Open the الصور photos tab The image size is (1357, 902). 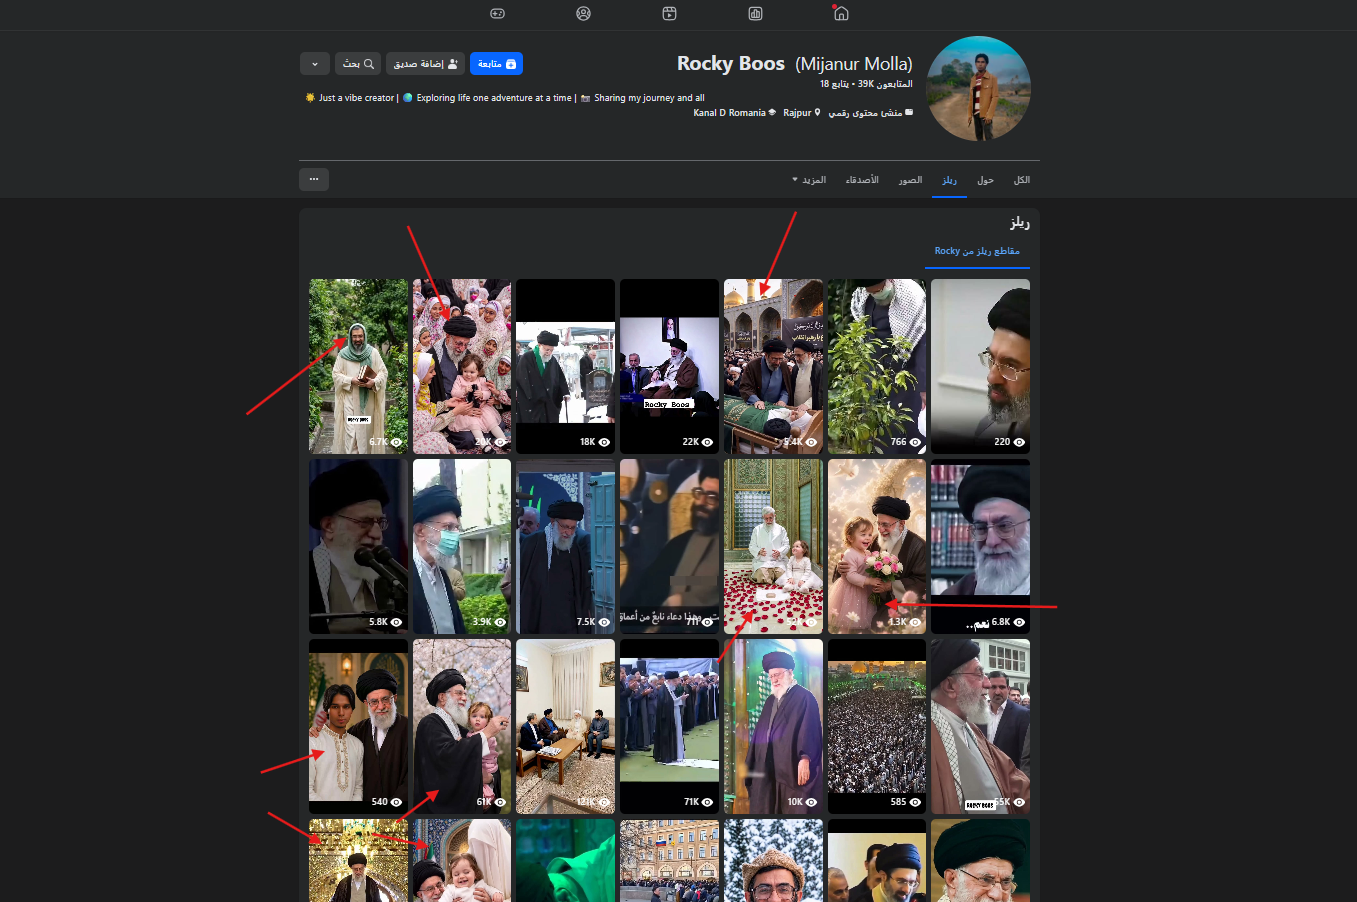point(910,180)
